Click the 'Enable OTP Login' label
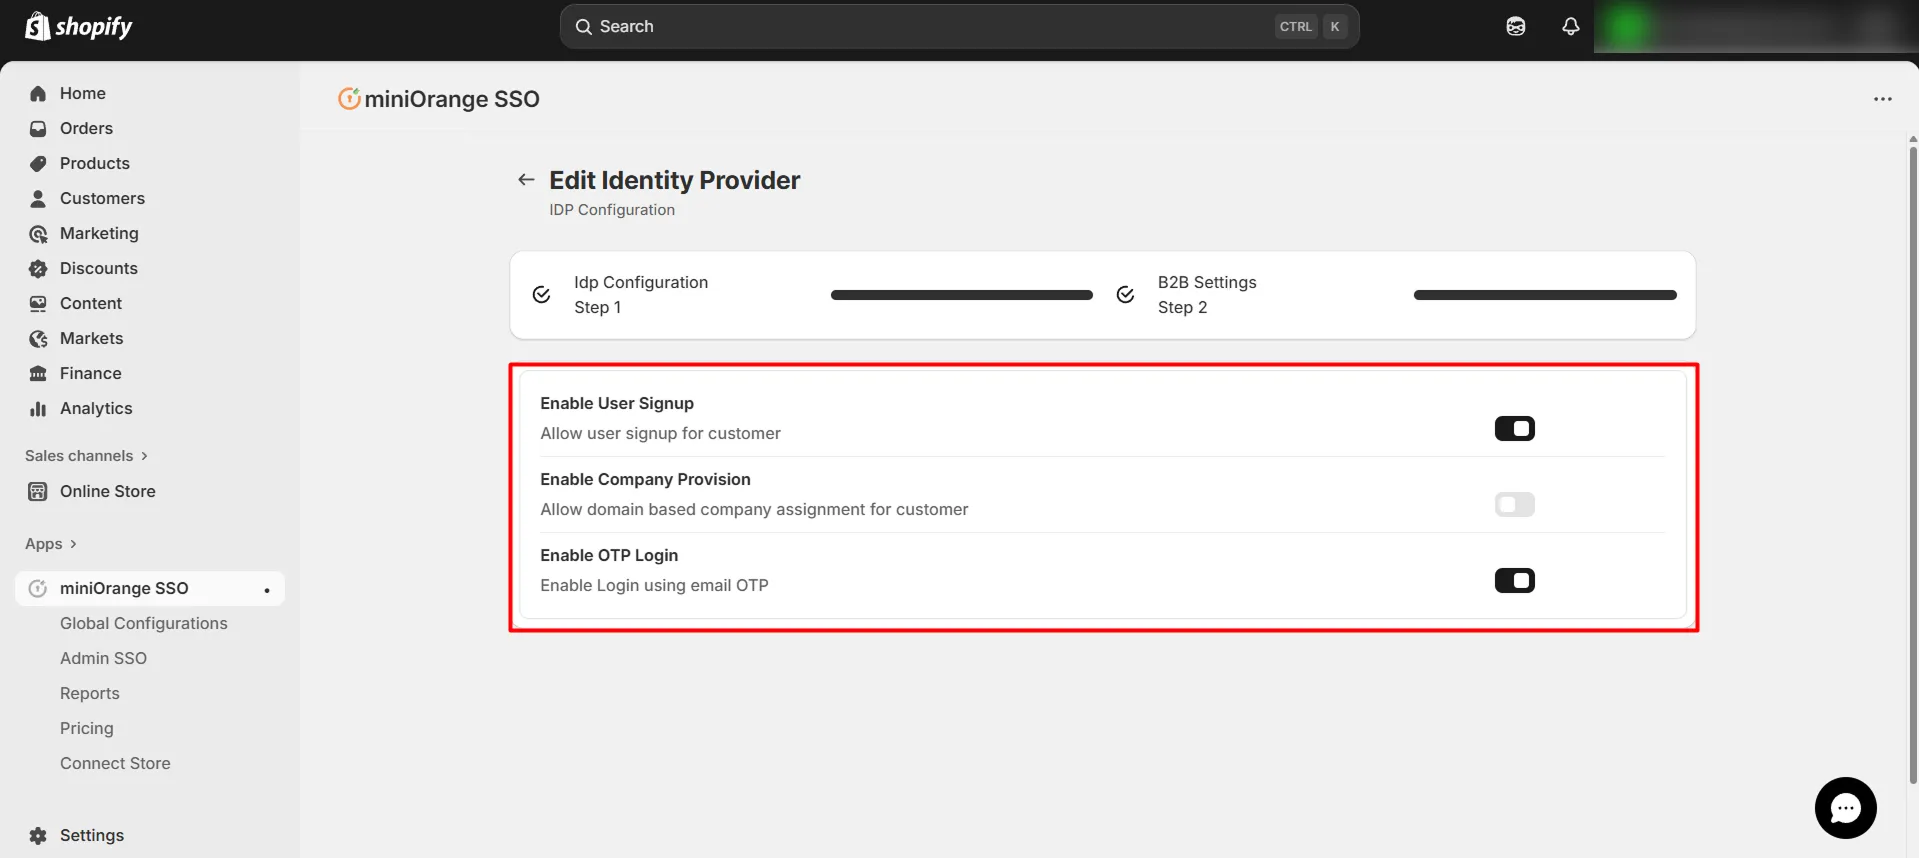The image size is (1919, 858). (609, 555)
